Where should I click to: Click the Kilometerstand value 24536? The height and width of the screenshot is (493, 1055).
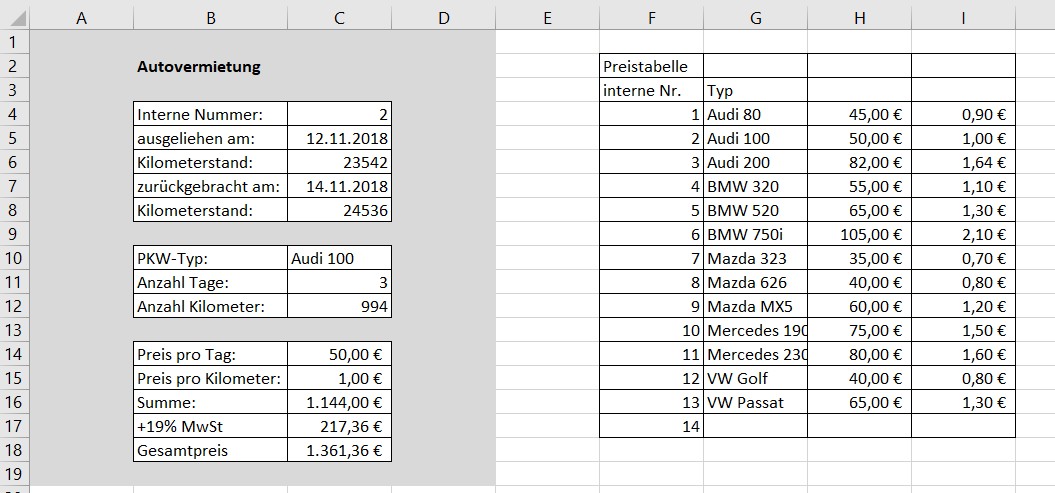[339, 210]
